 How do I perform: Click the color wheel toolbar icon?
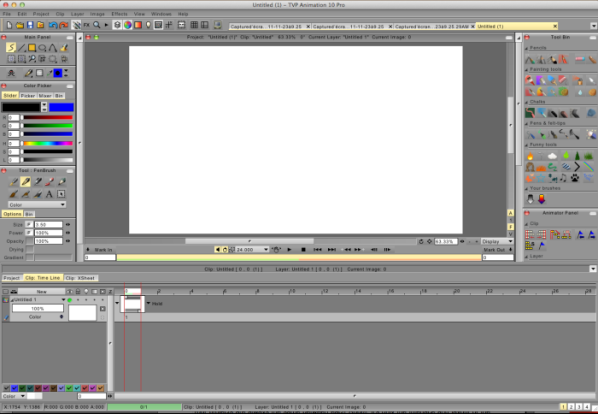pos(127,25)
